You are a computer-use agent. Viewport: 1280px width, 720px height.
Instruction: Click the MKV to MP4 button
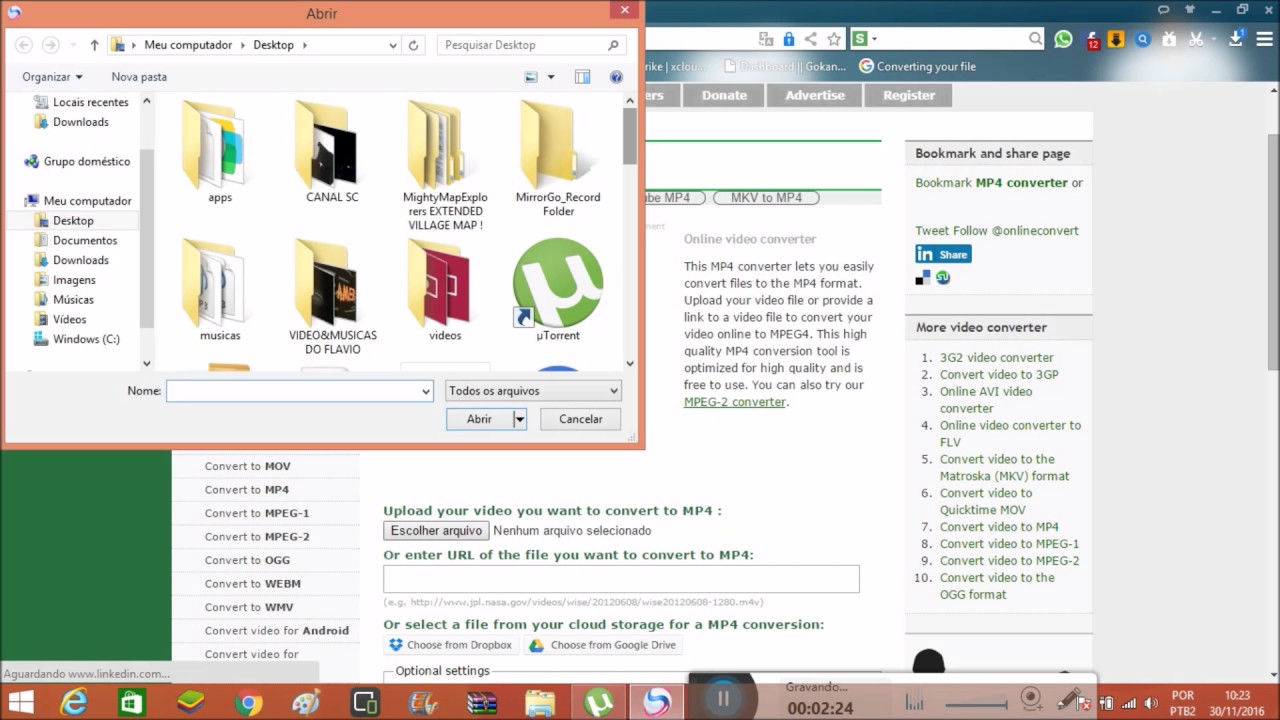(766, 198)
